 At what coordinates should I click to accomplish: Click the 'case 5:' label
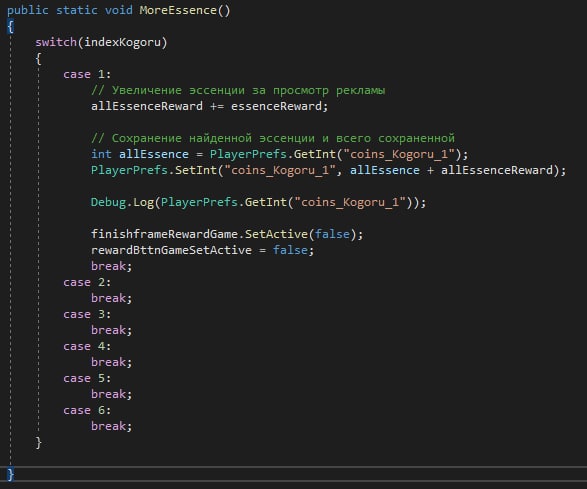[87, 378]
